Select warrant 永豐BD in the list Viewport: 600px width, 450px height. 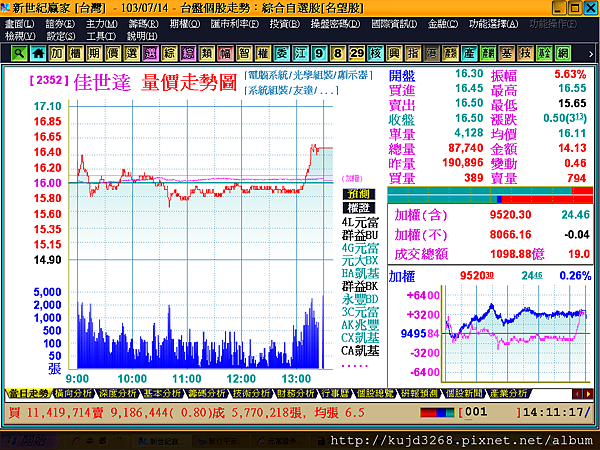point(360,299)
